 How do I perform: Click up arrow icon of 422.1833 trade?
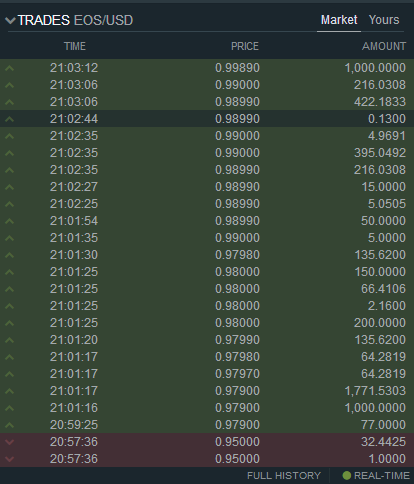tap(10, 102)
